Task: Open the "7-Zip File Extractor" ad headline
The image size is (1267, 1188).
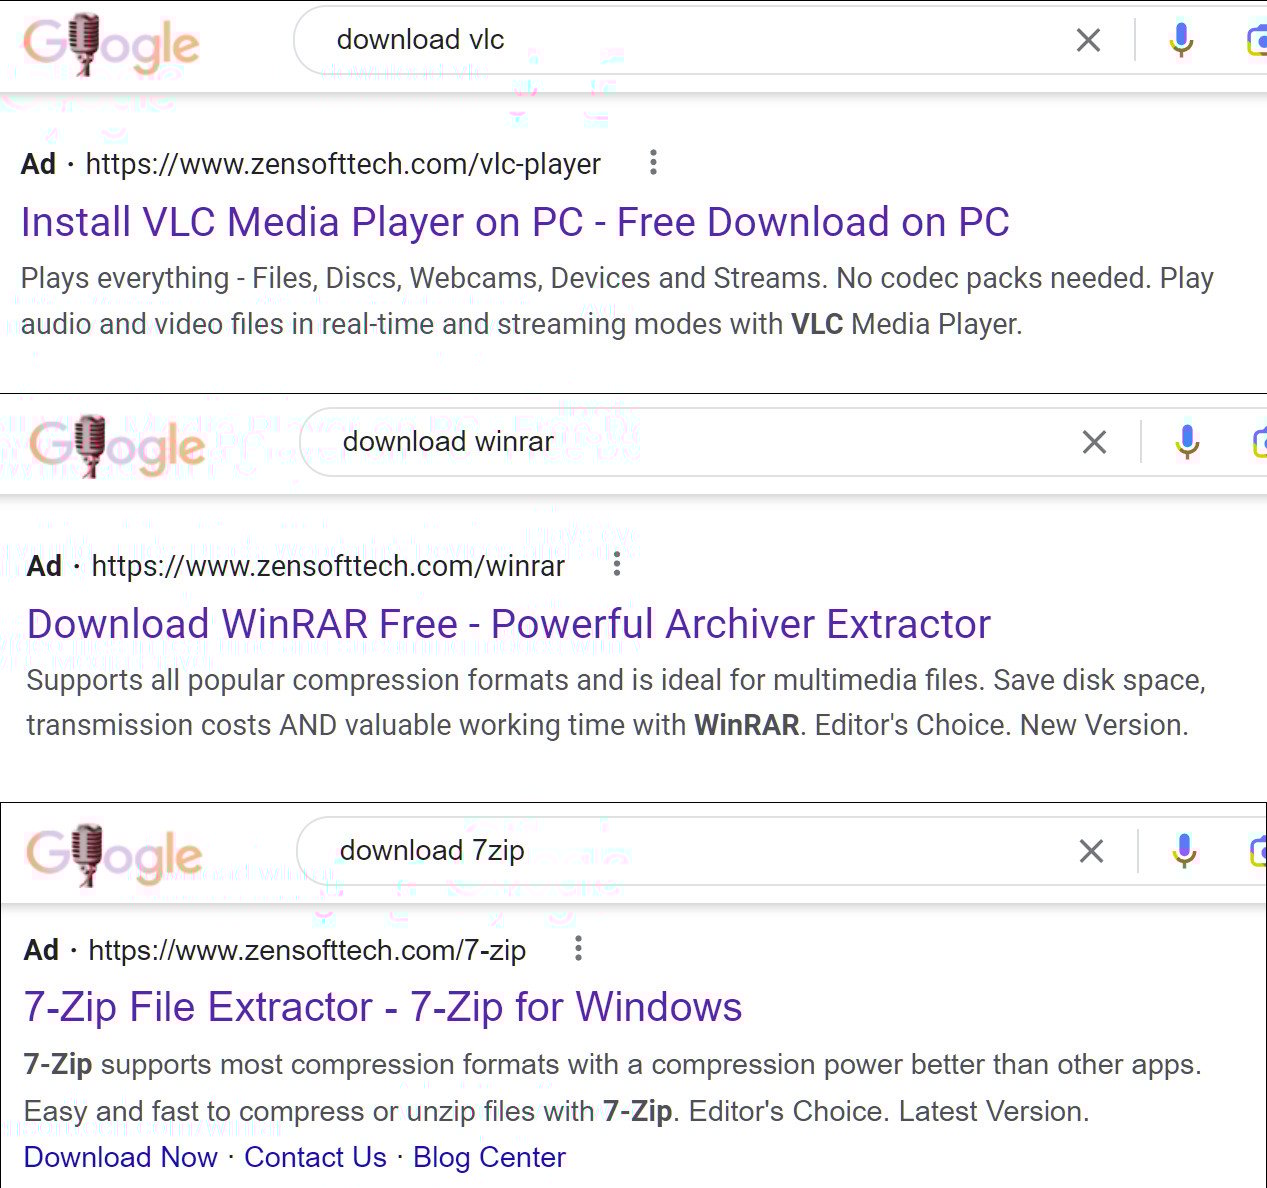Action: pyautogui.click(x=382, y=1007)
